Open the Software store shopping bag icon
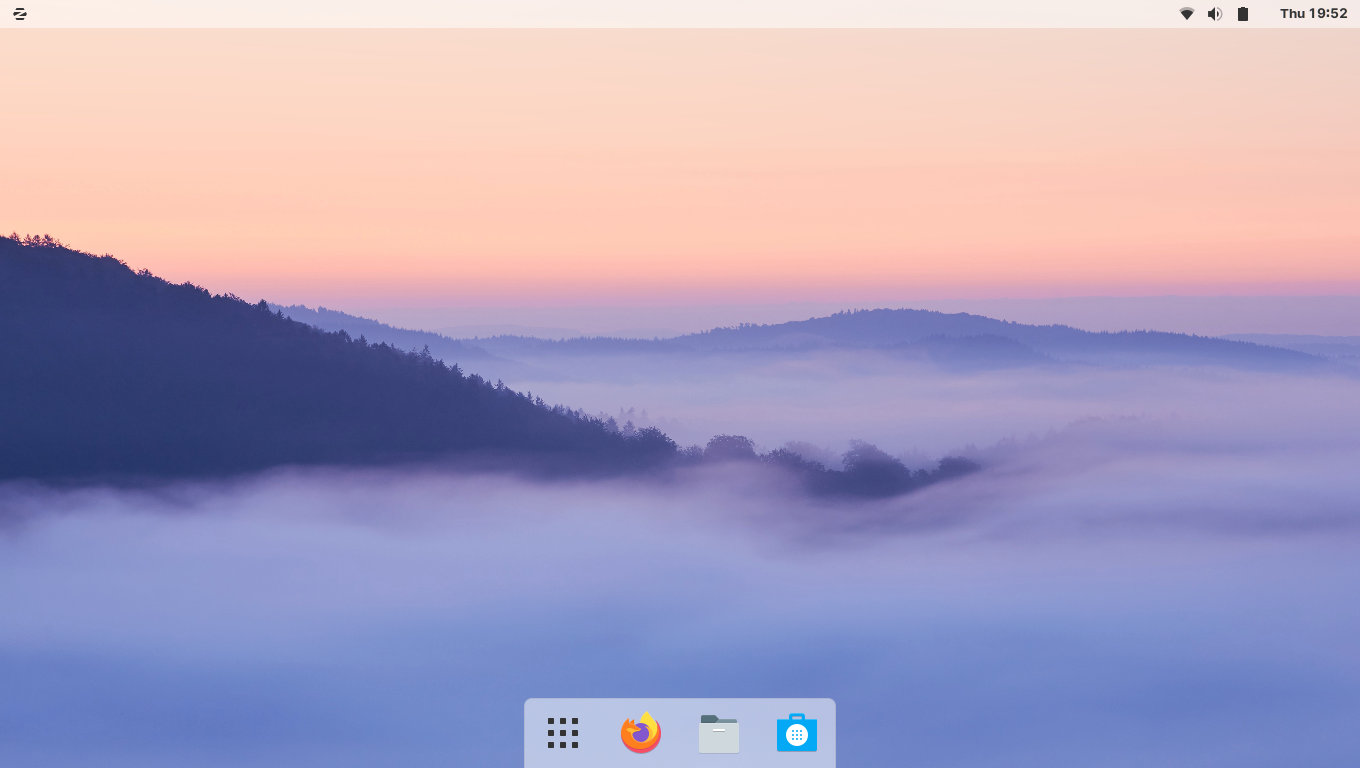Image resolution: width=1360 pixels, height=768 pixels. (x=796, y=733)
